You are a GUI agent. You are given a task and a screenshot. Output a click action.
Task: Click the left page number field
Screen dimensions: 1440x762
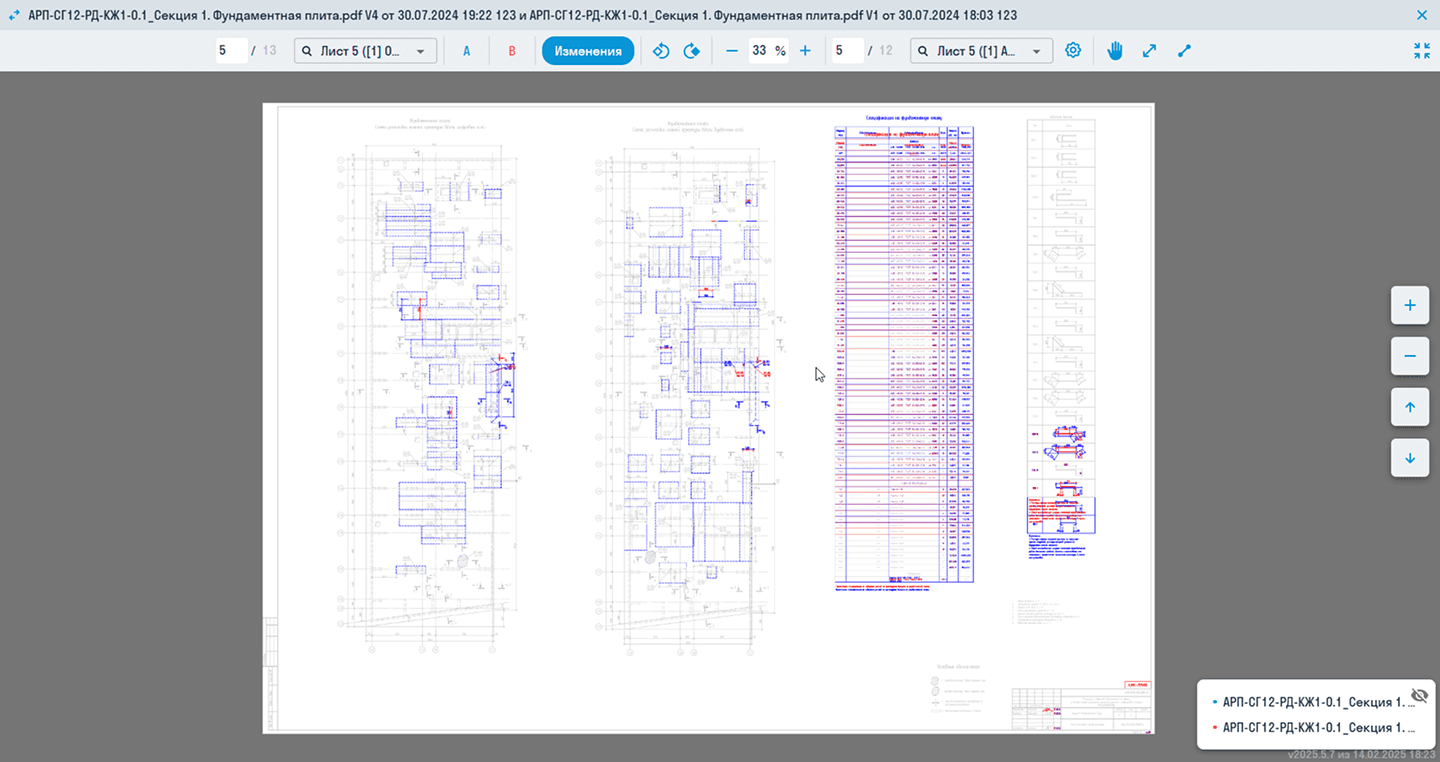(x=231, y=51)
